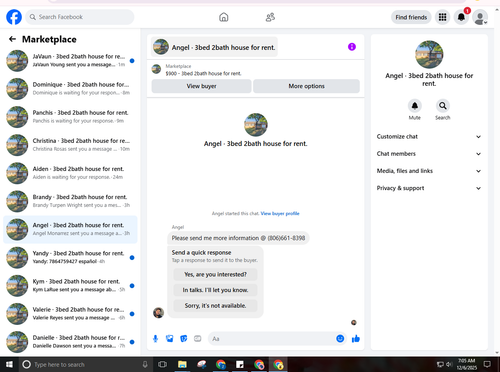Expand Customize chat section
Viewport: 500px width, 372px height.
coord(429,137)
